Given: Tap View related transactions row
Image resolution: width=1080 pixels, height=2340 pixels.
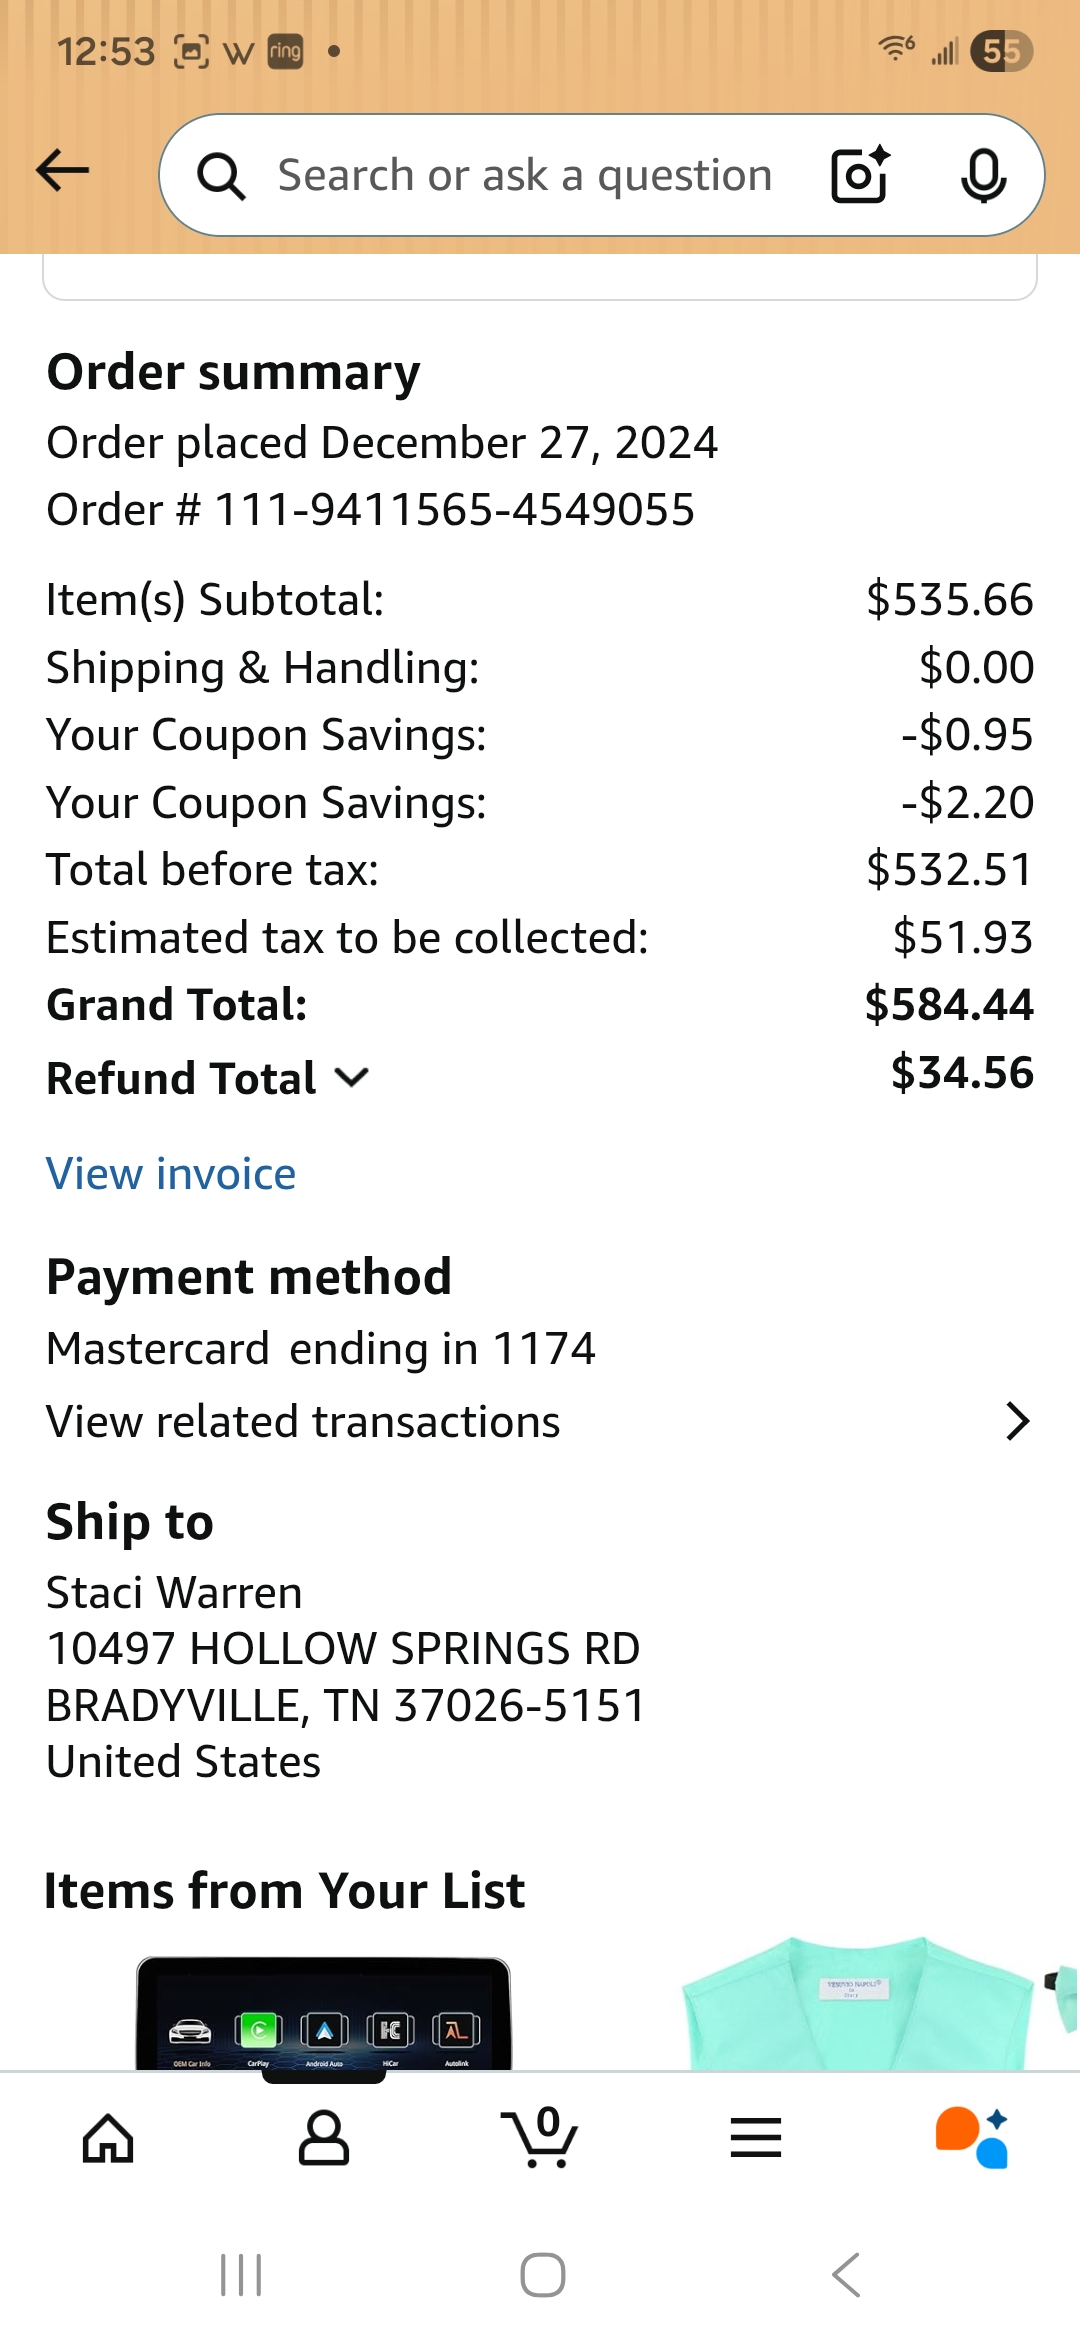Looking at the screenshot, I should point(303,1422).
